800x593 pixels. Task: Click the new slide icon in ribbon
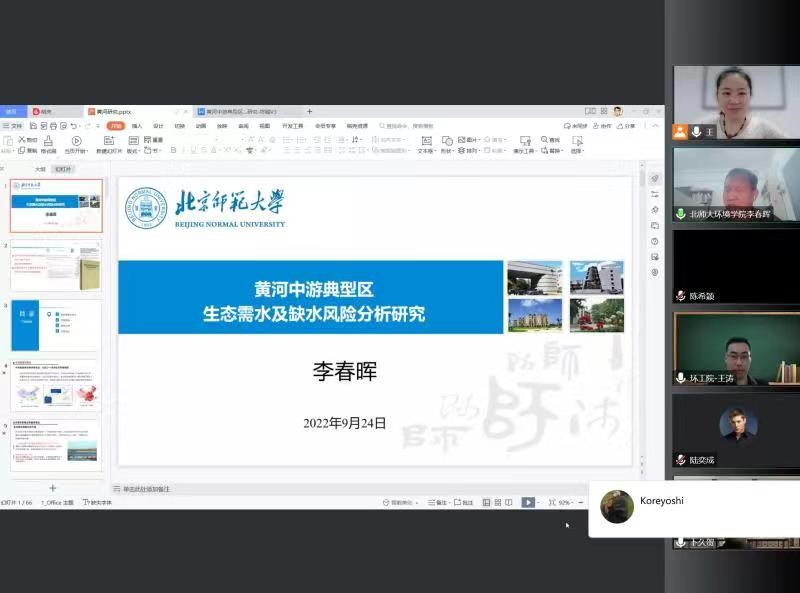[x=109, y=141]
